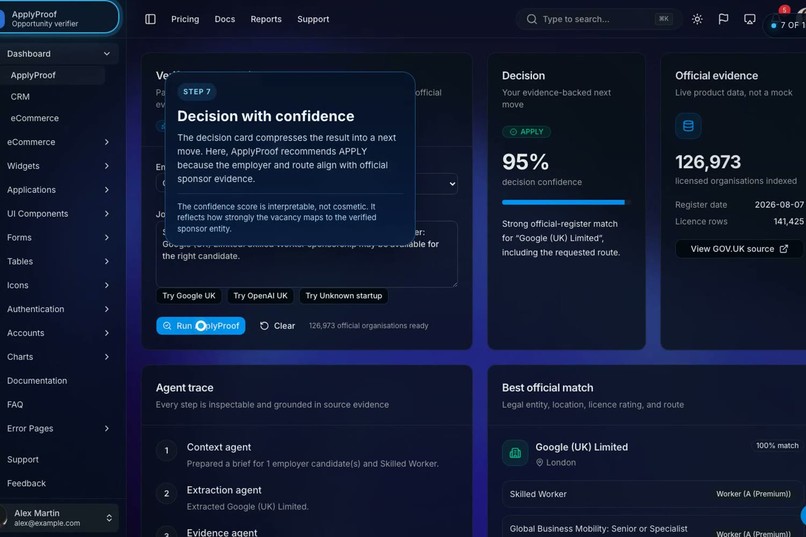The height and width of the screenshot is (537, 806).
Task: Click the Try Unknown startup sample button
Action: [343, 296]
